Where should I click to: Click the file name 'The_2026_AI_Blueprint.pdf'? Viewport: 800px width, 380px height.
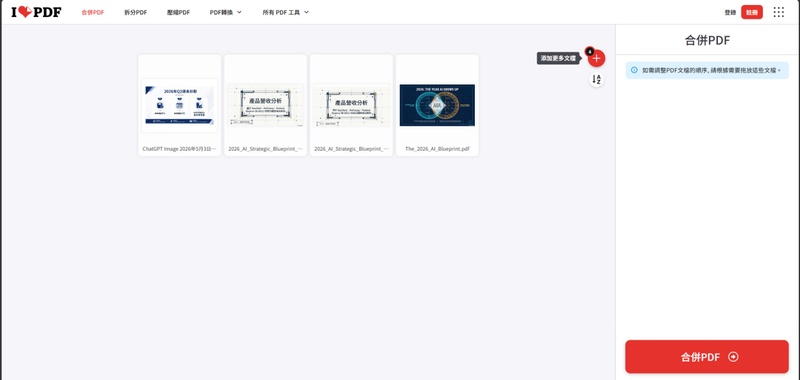click(x=437, y=149)
